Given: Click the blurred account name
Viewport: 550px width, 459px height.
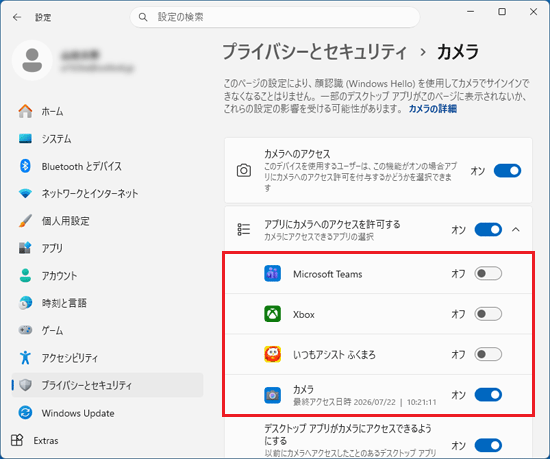Looking at the screenshot, I should 80,55.
